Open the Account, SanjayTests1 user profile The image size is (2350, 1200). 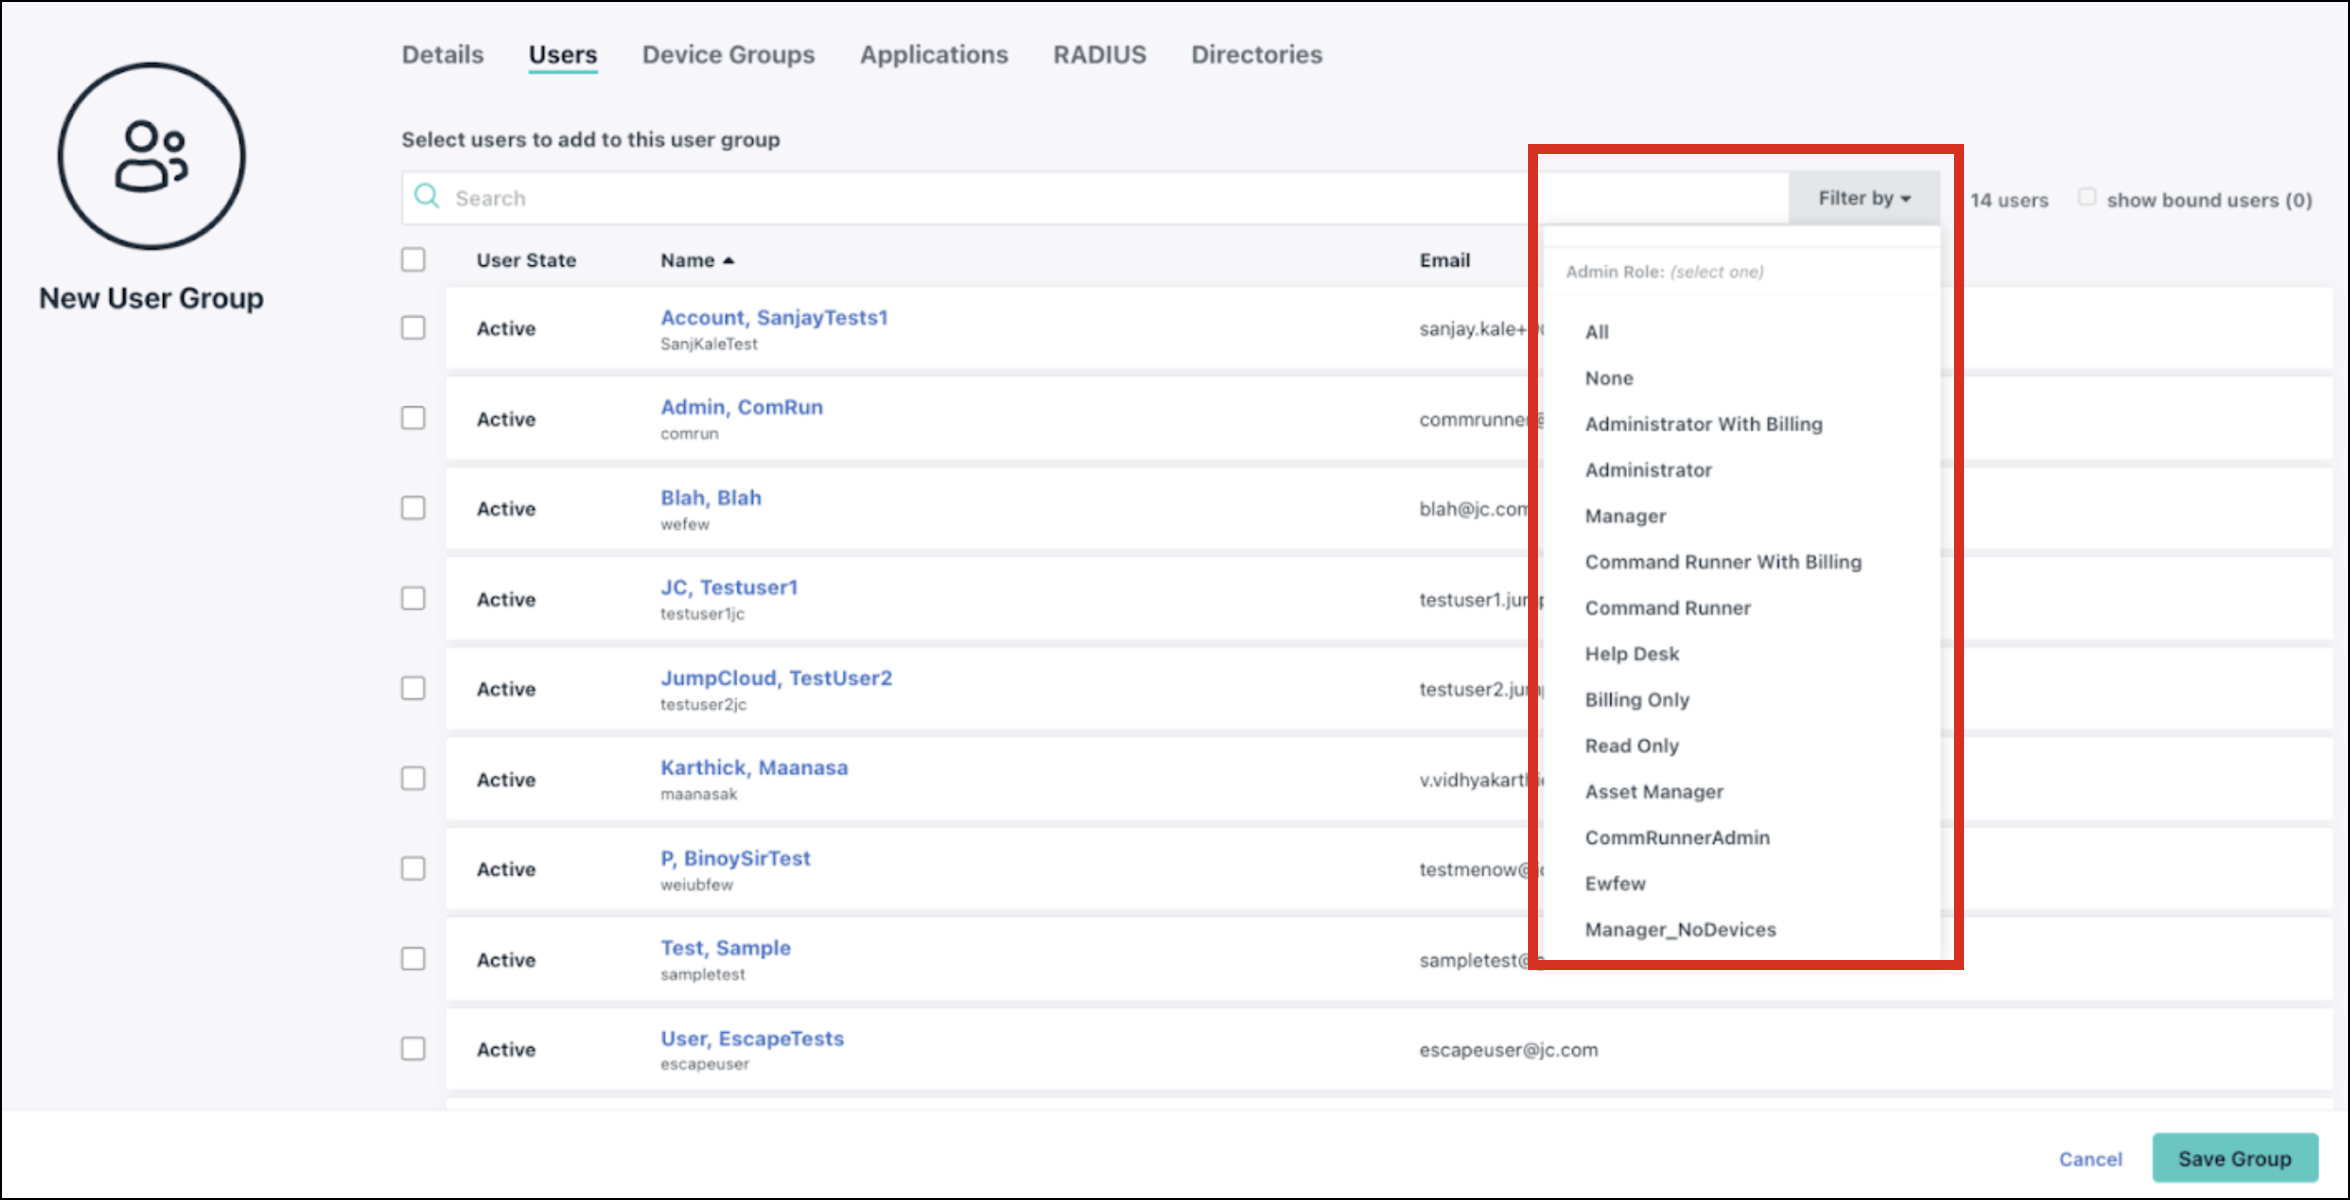[773, 317]
